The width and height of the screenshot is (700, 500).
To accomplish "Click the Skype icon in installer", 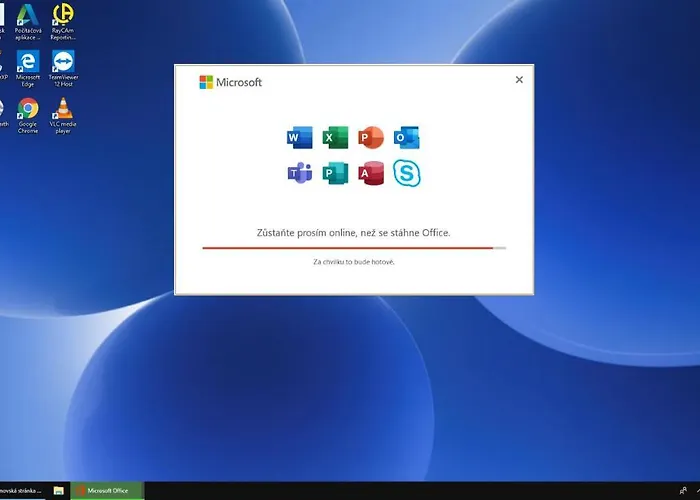I will (407, 173).
